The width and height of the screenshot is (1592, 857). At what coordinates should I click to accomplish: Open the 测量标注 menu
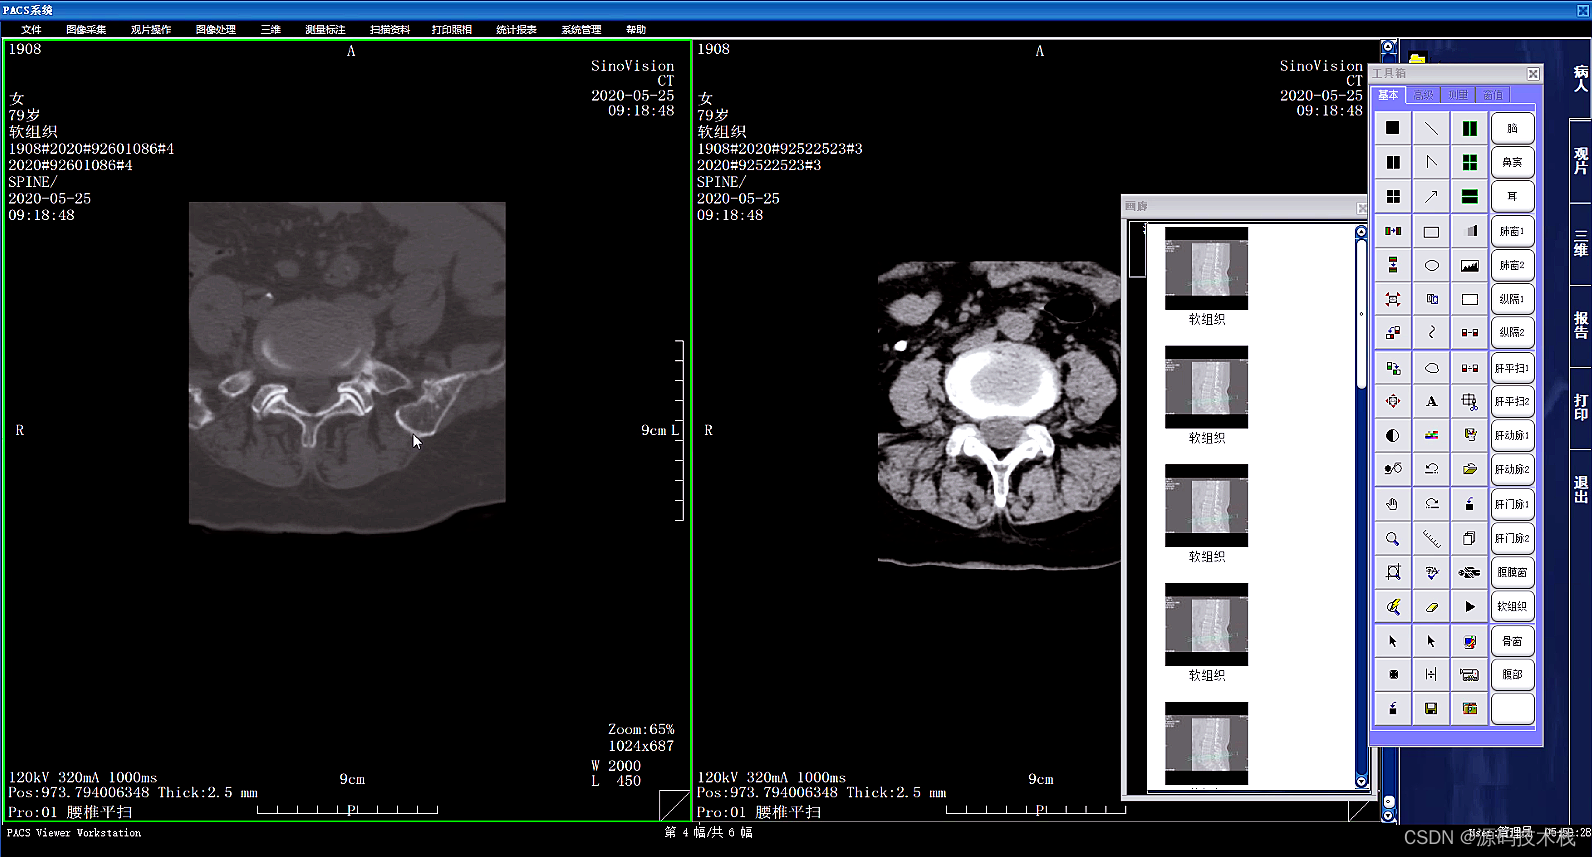click(x=325, y=30)
